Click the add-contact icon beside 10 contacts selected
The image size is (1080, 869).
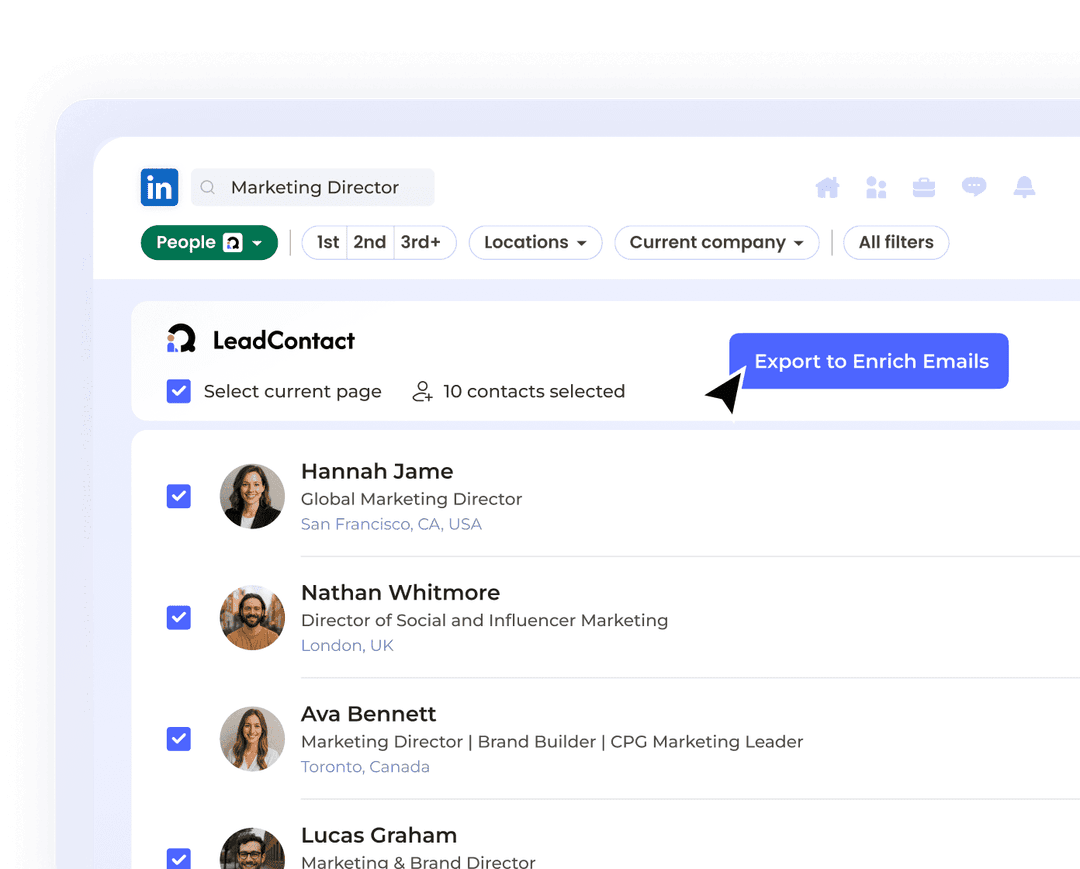tap(422, 391)
